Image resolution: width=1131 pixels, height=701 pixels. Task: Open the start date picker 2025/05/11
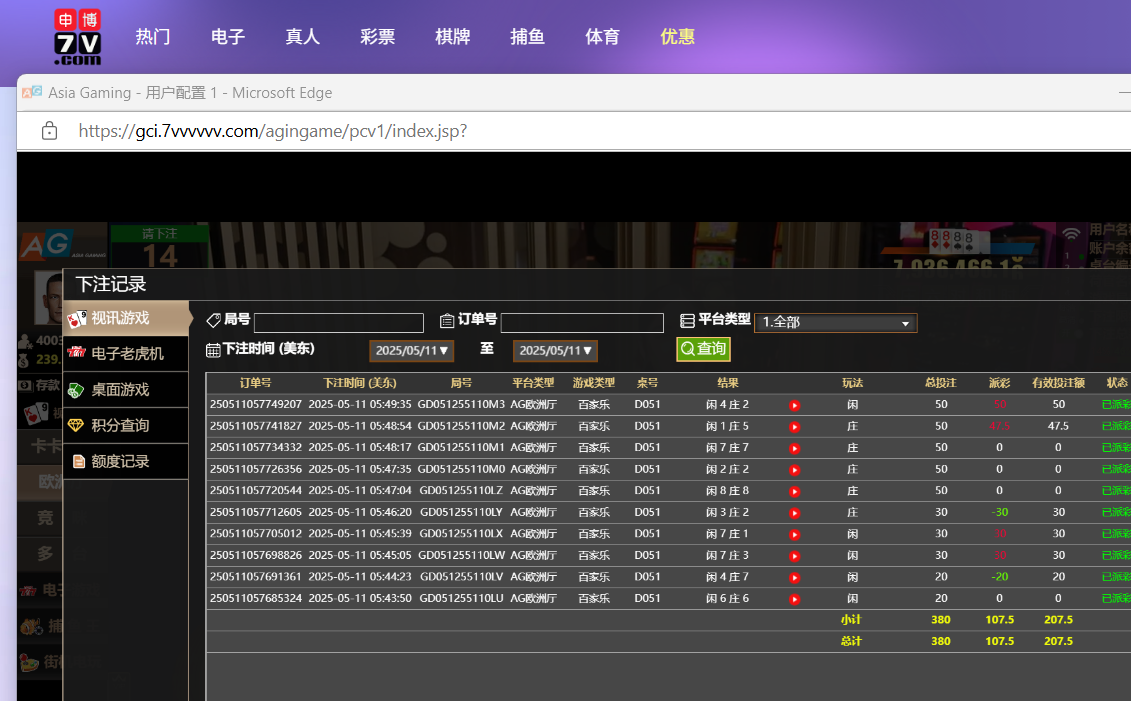(412, 351)
